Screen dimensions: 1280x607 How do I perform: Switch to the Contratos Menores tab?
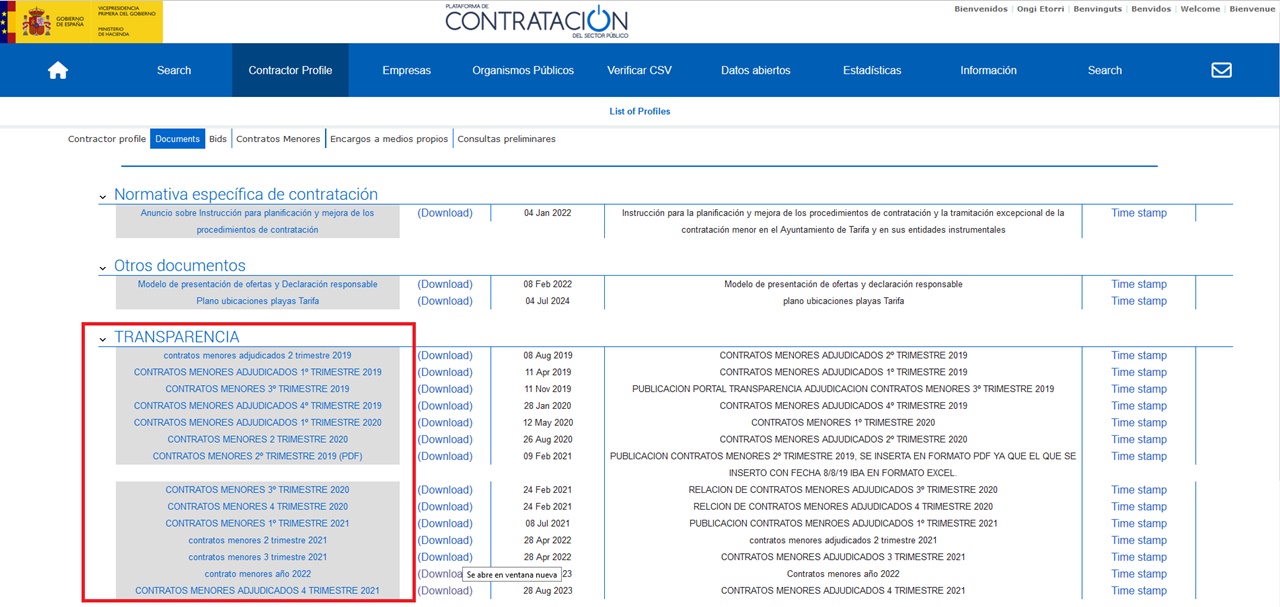278,139
